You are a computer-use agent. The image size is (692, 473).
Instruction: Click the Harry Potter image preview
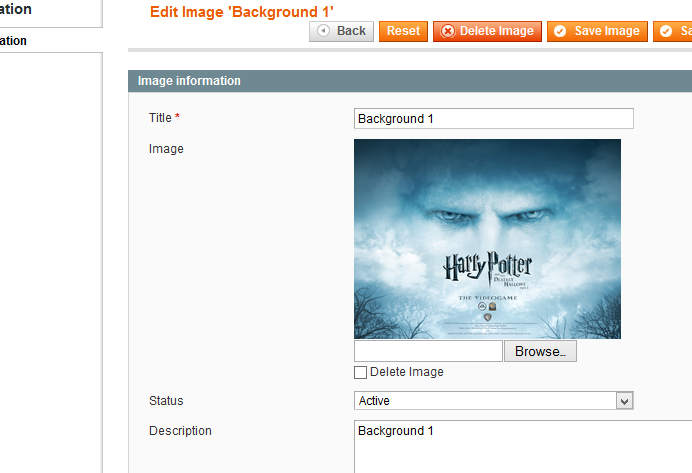(487, 239)
